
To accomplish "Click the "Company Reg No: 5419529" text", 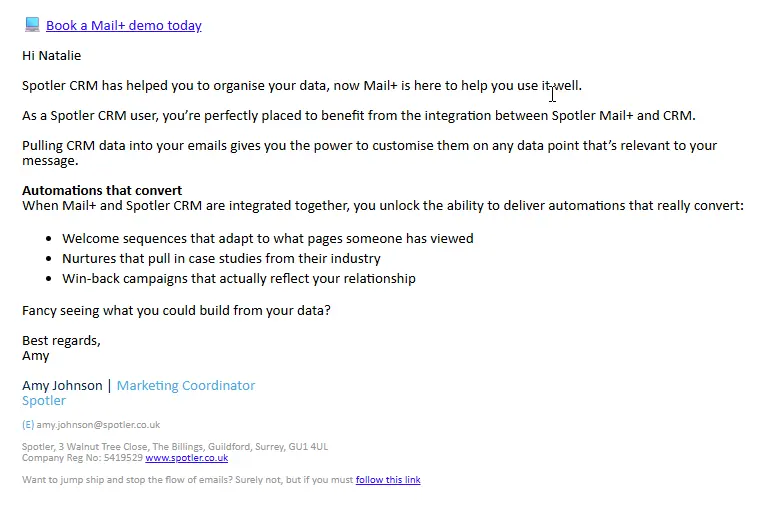I will pos(82,458).
